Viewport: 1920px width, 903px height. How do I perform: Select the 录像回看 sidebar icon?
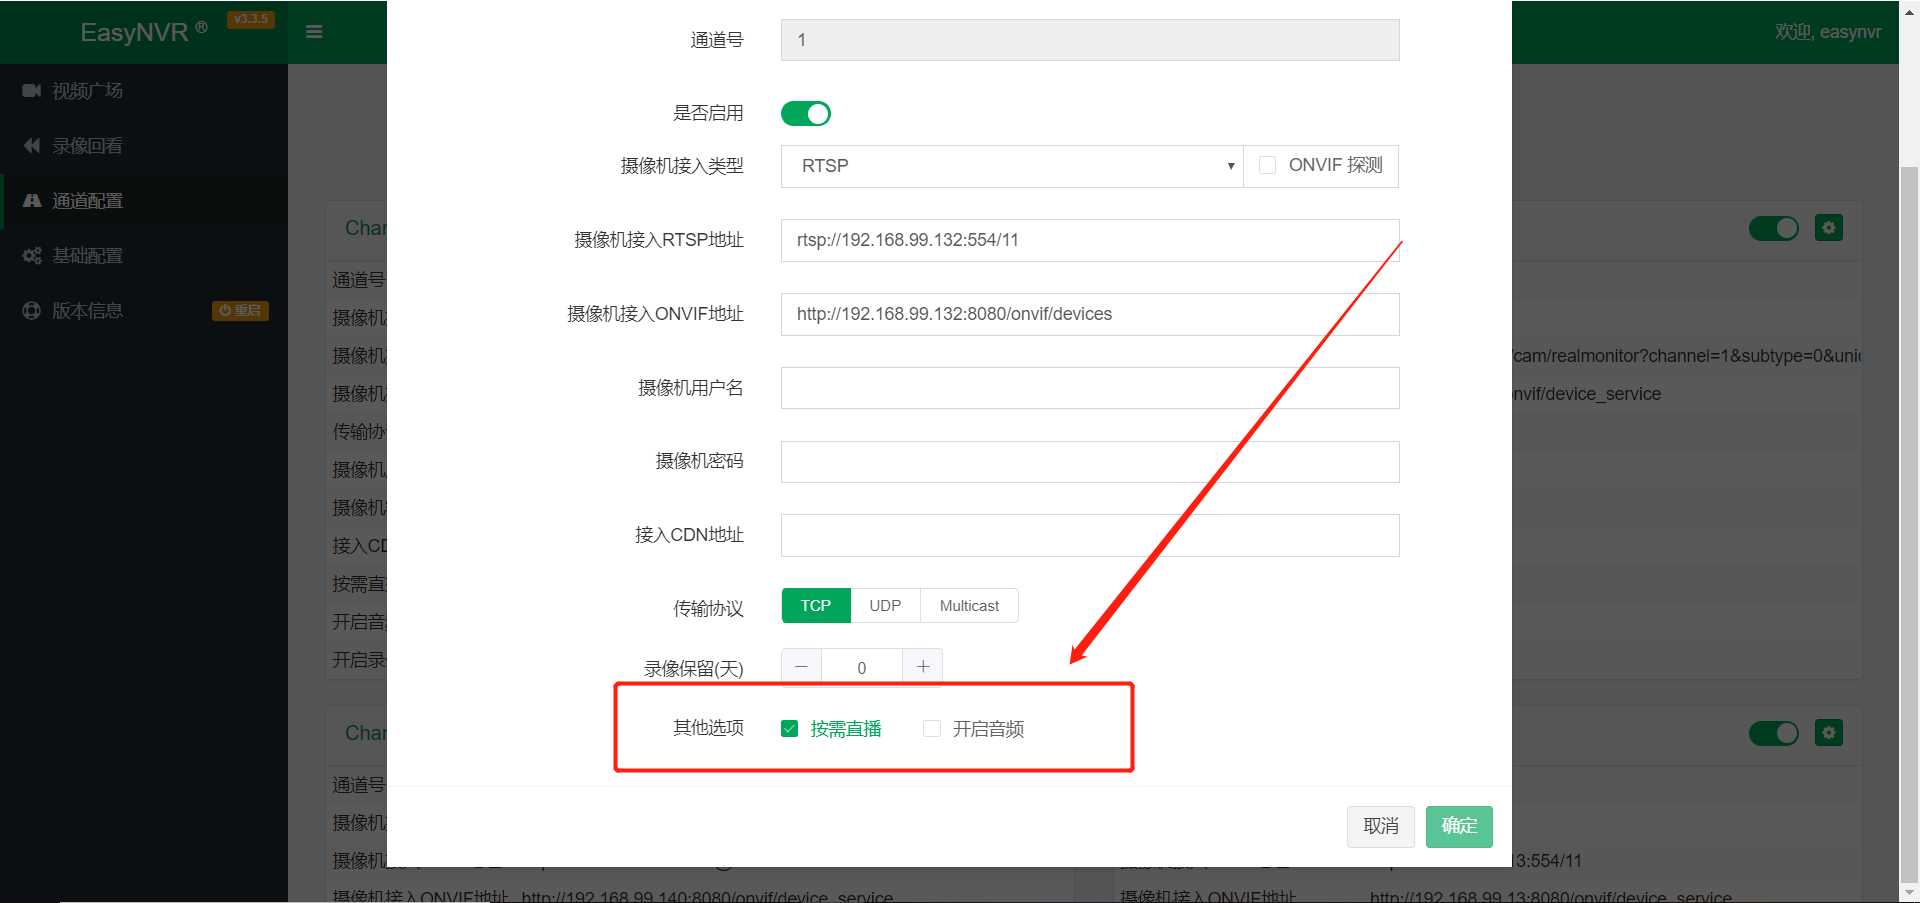pos(31,145)
